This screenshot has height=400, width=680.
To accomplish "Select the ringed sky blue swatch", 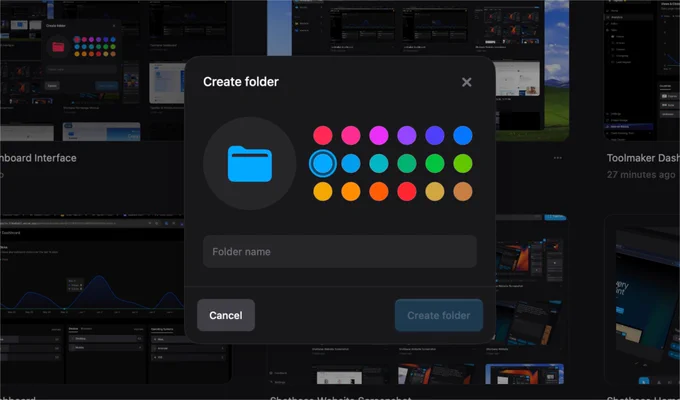I will pos(323,164).
